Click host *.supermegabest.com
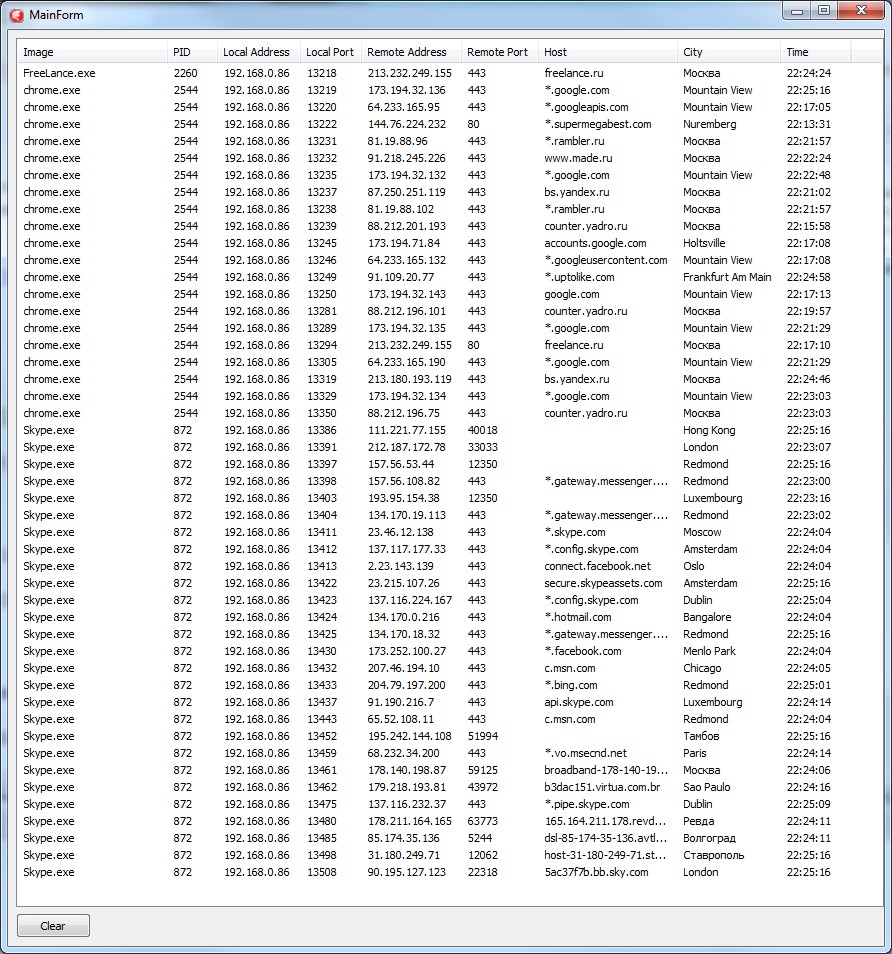Image resolution: width=892 pixels, height=954 pixels. (x=598, y=124)
